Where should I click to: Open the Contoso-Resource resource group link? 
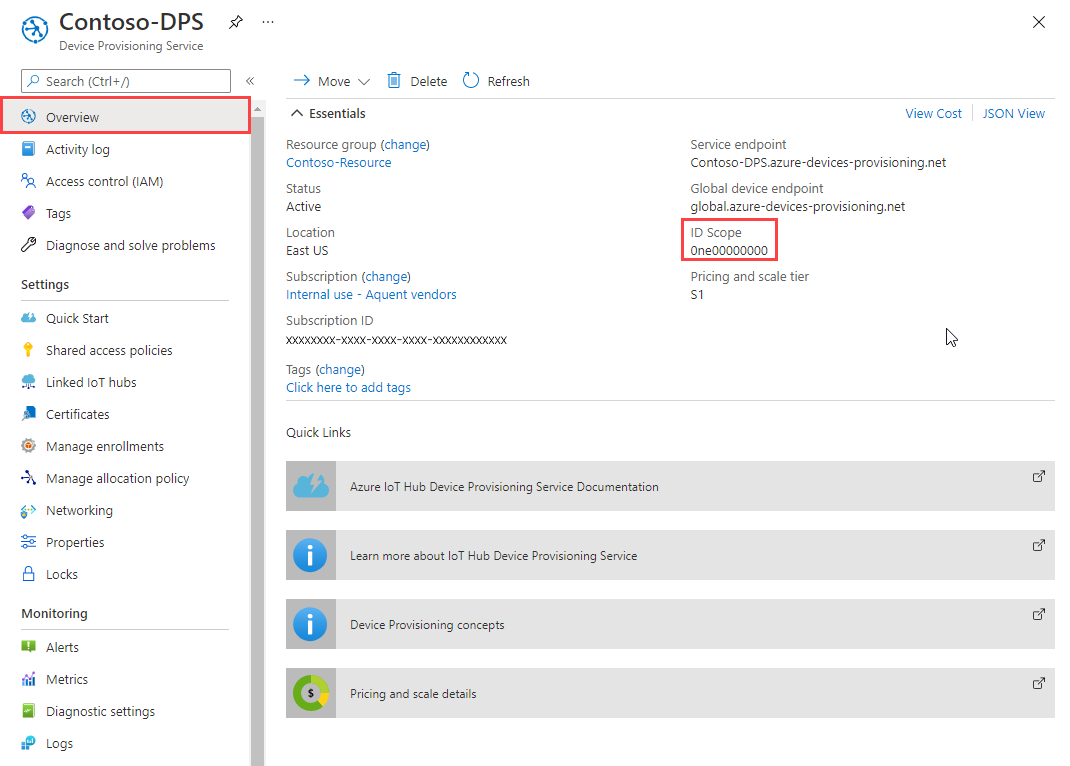[338, 162]
